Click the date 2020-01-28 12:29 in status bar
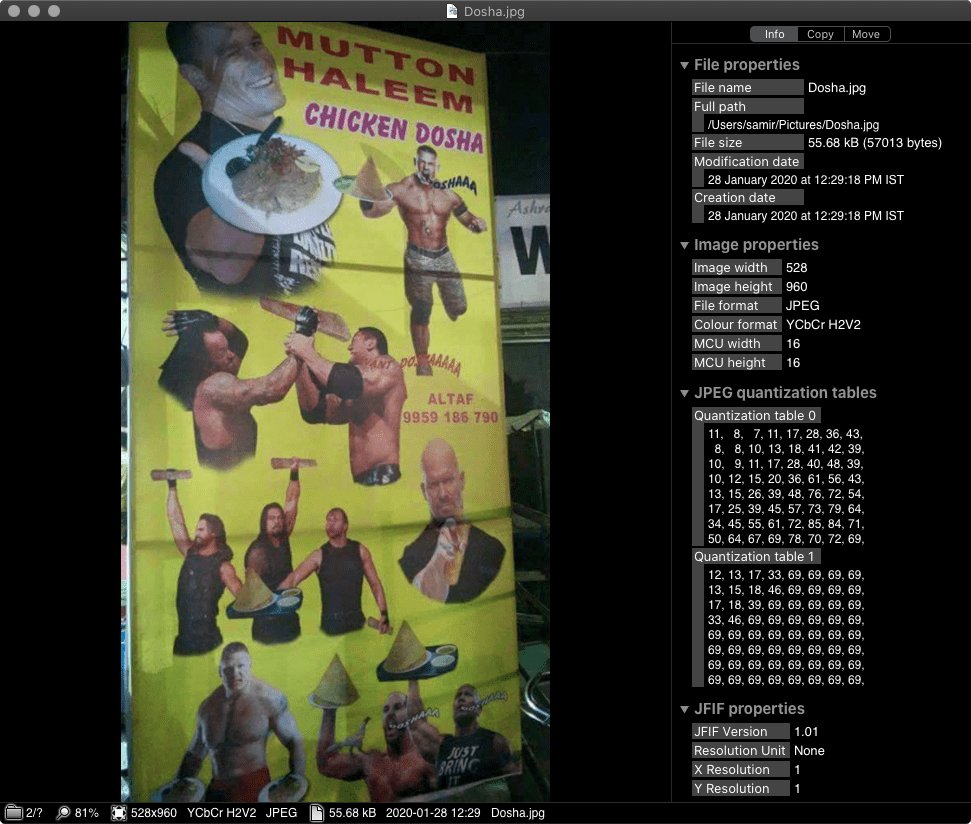Image resolution: width=971 pixels, height=824 pixels. [433, 813]
